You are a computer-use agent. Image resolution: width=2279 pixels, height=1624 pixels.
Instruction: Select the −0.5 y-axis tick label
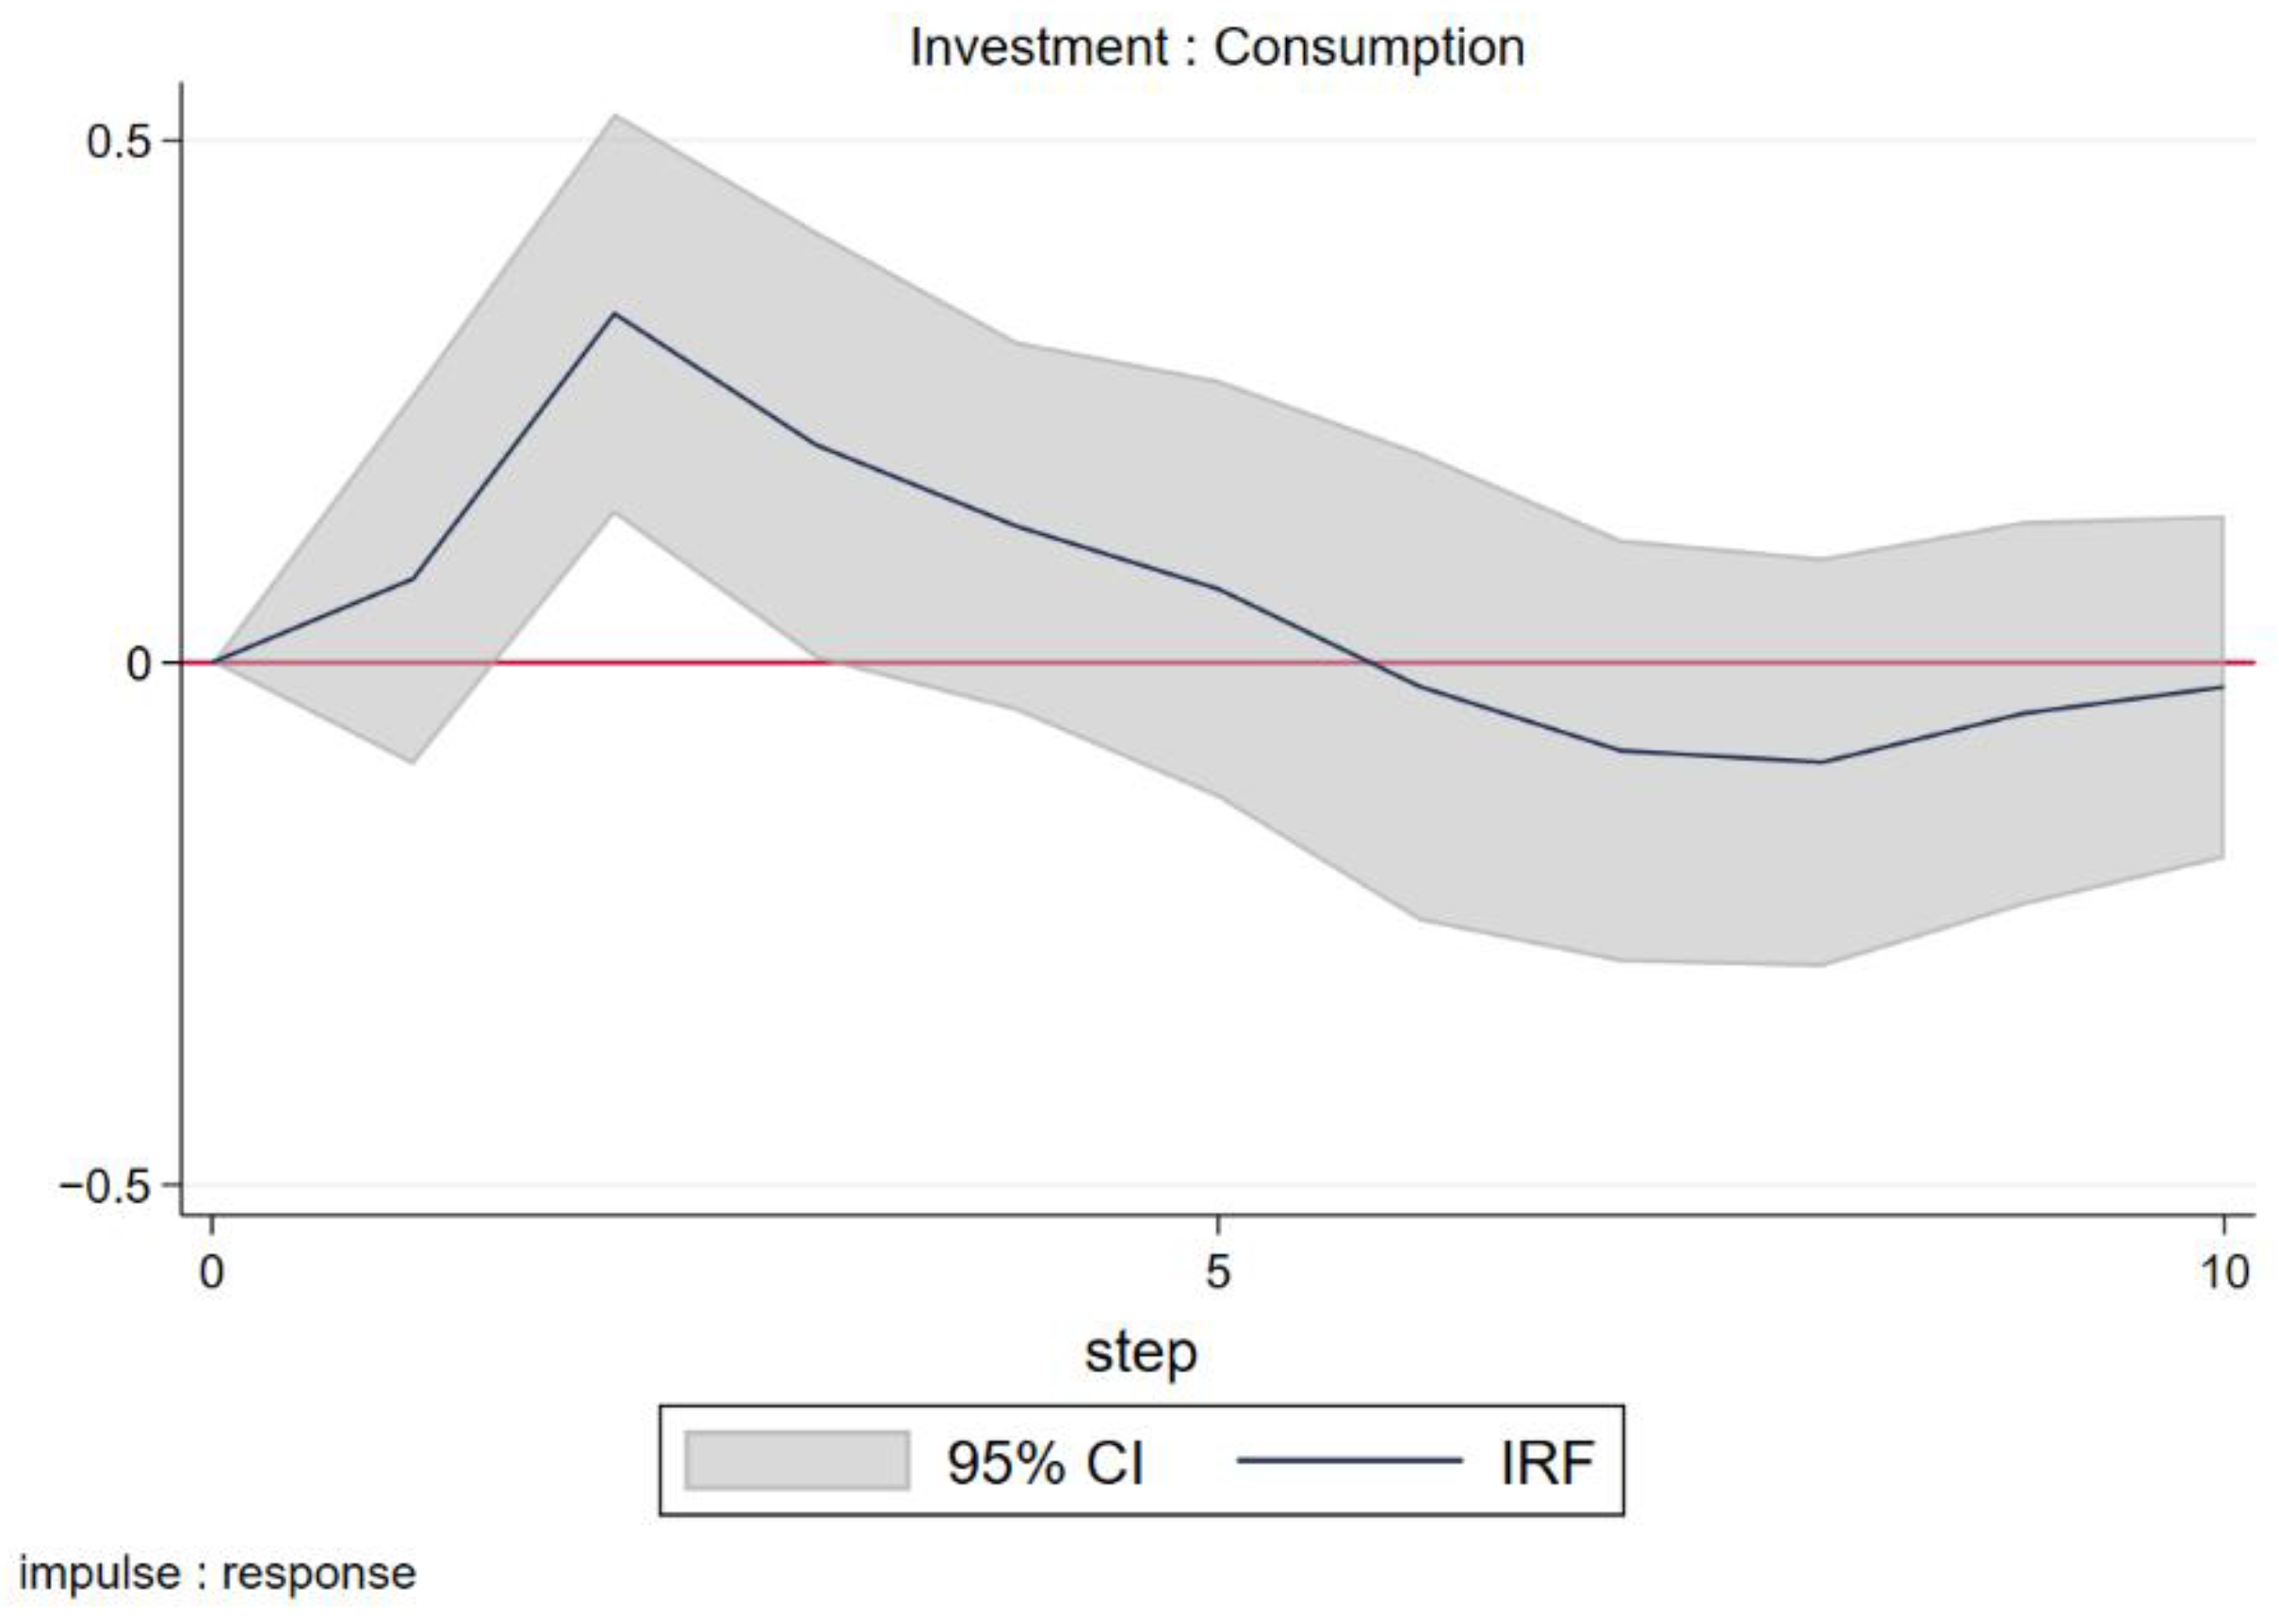point(104,1187)
